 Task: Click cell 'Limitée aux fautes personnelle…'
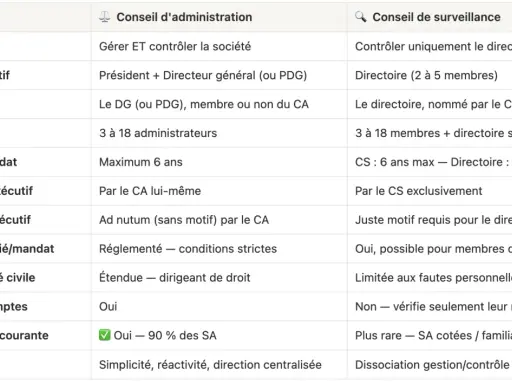pyautogui.click(x=430, y=278)
